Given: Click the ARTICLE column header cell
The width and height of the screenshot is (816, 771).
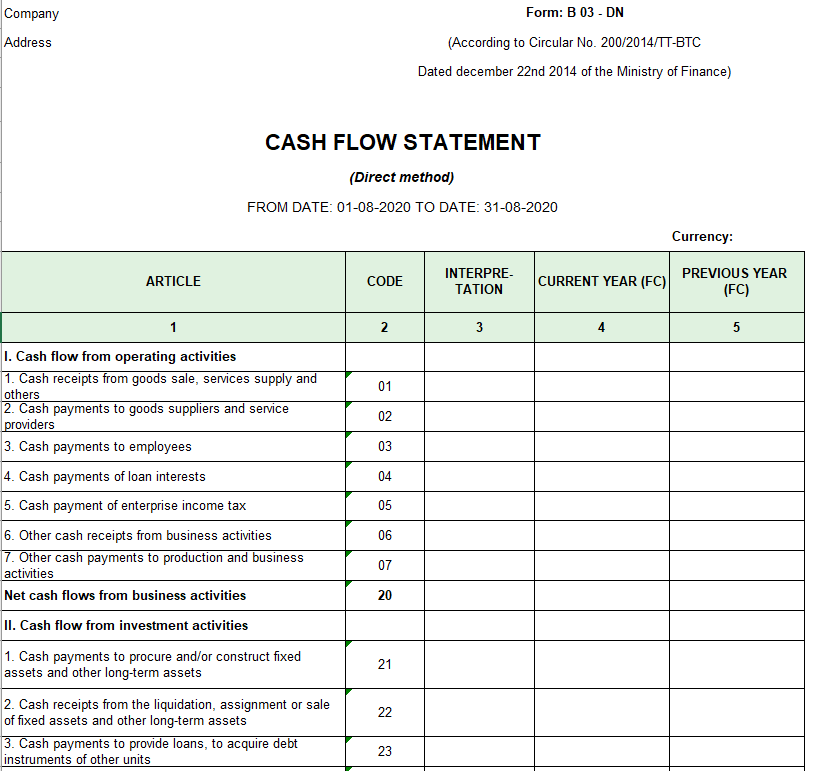Looking at the screenshot, I should click(173, 281).
